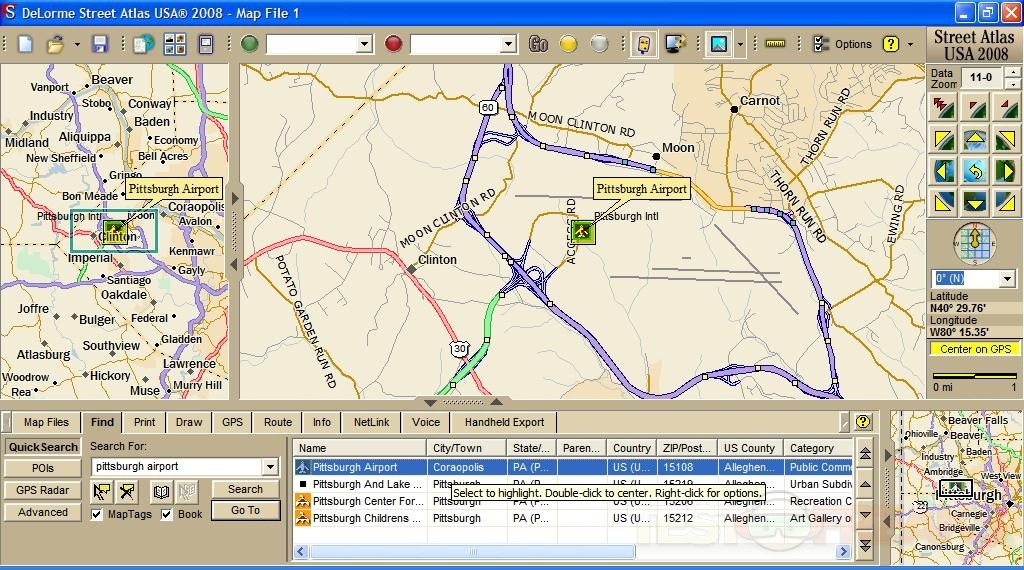Pan the map north with the up arrow

pyautogui.click(x=975, y=139)
